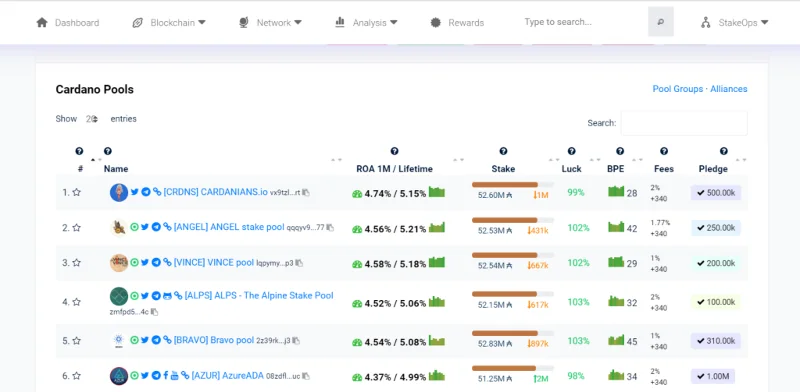Expand the Blockchain menu
This screenshot has width=800, height=392.
click(x=168, y=22)
